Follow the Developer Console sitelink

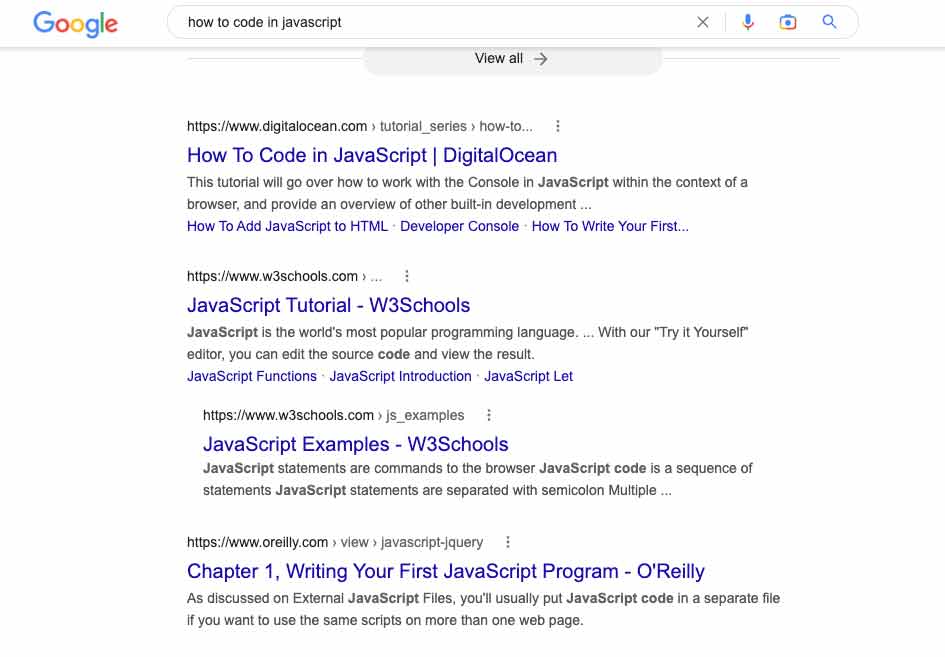(459, 227)
